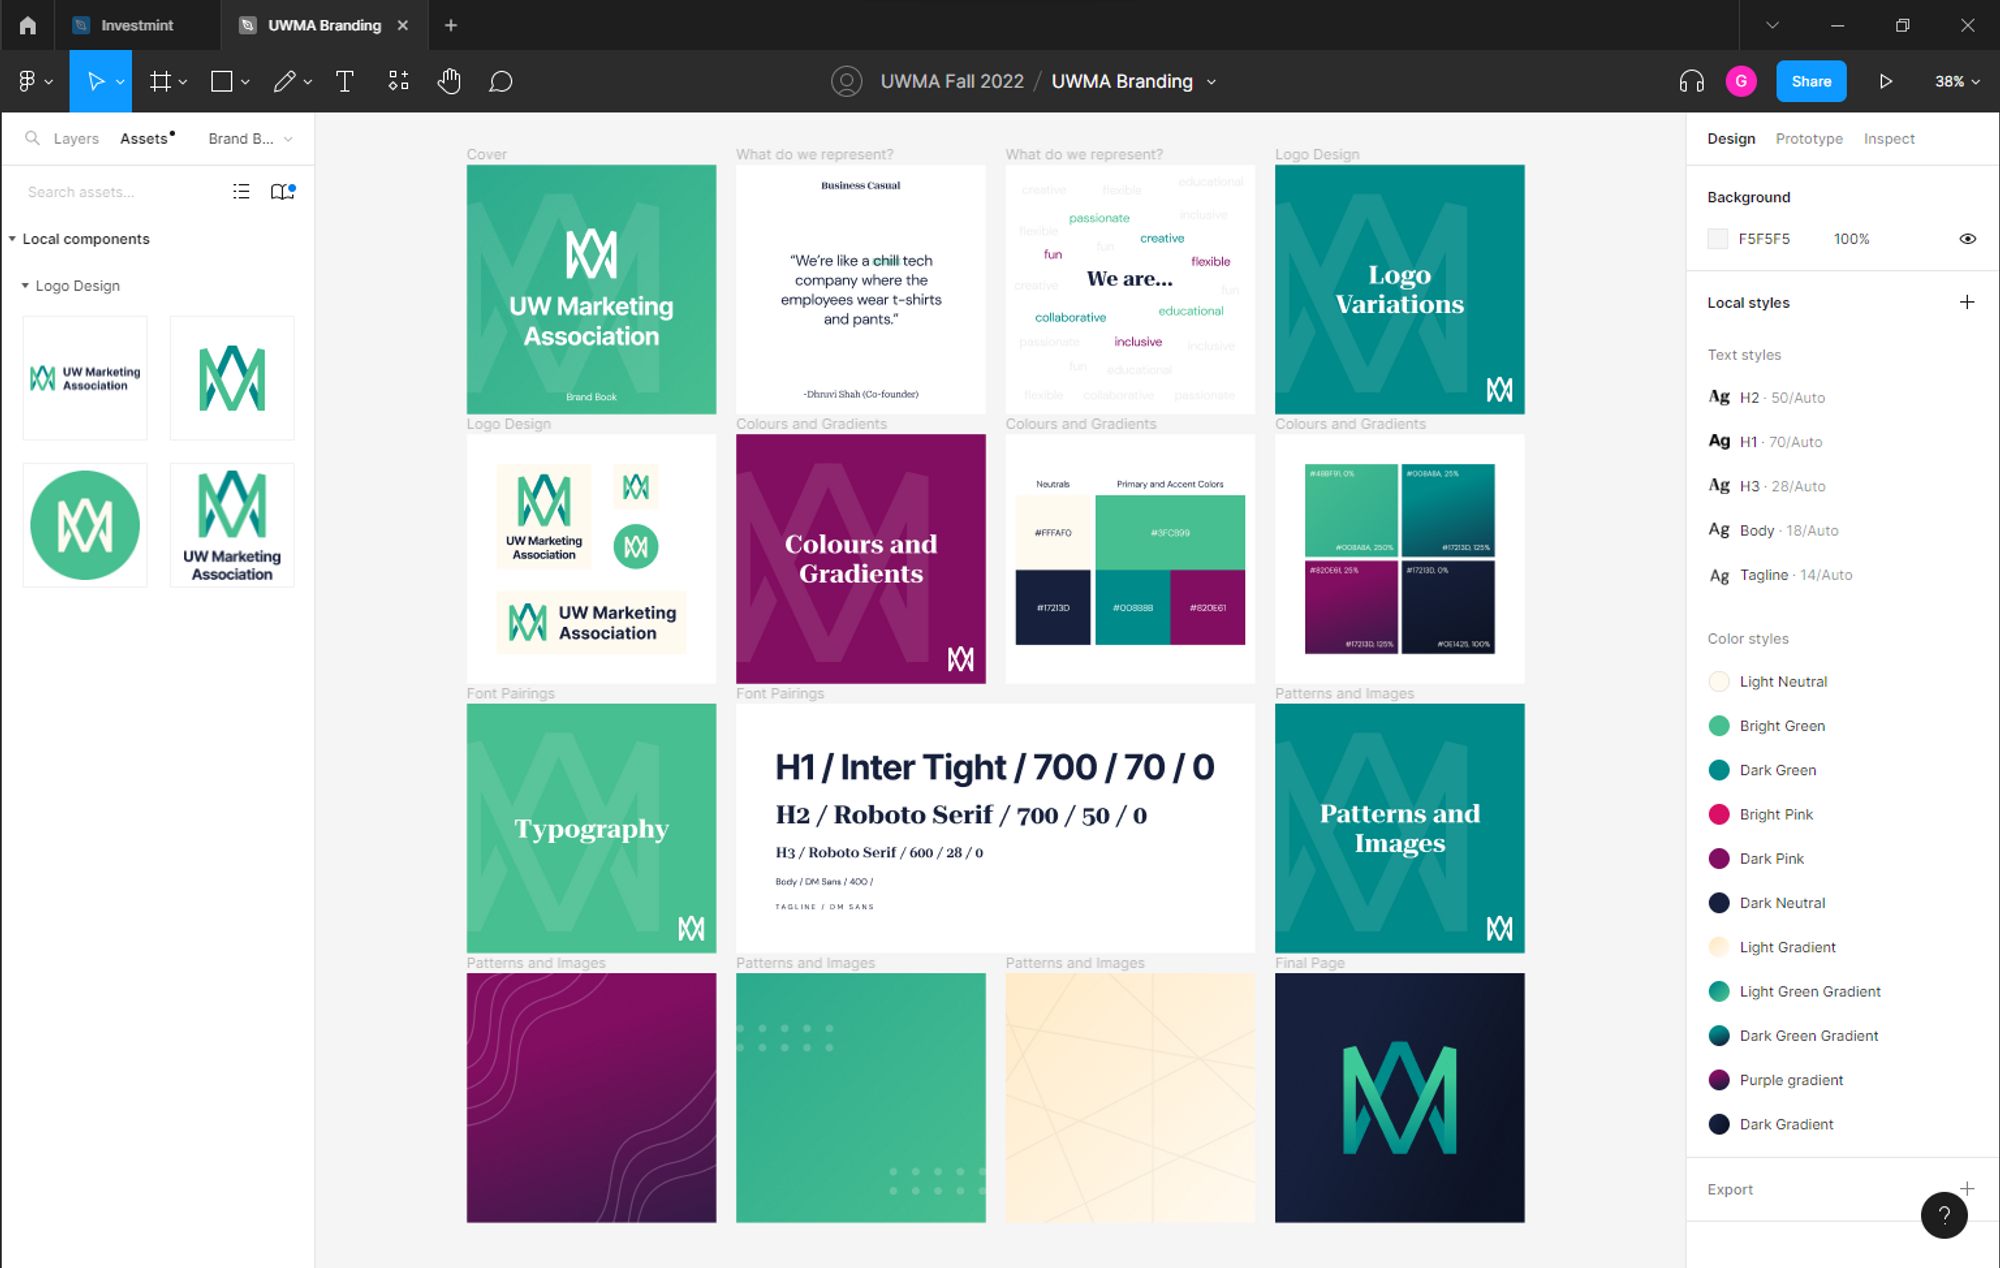
Task: Click the search assets magnifier icon
Action: (32, 138)
